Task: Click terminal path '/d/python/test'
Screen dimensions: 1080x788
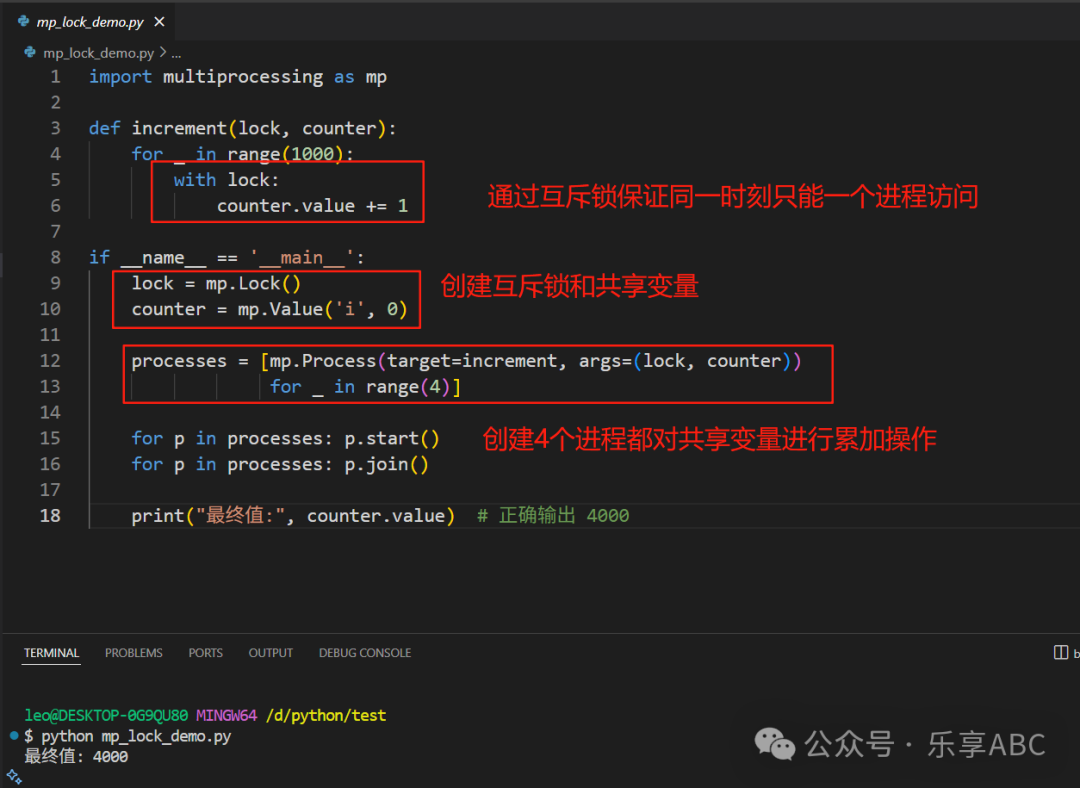Action: coord(326,716)
